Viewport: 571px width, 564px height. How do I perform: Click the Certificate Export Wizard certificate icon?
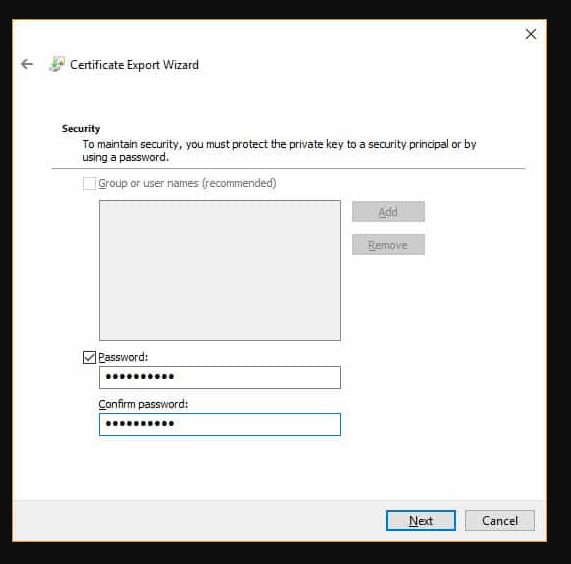pyautogui.click(x=57, y=64)
